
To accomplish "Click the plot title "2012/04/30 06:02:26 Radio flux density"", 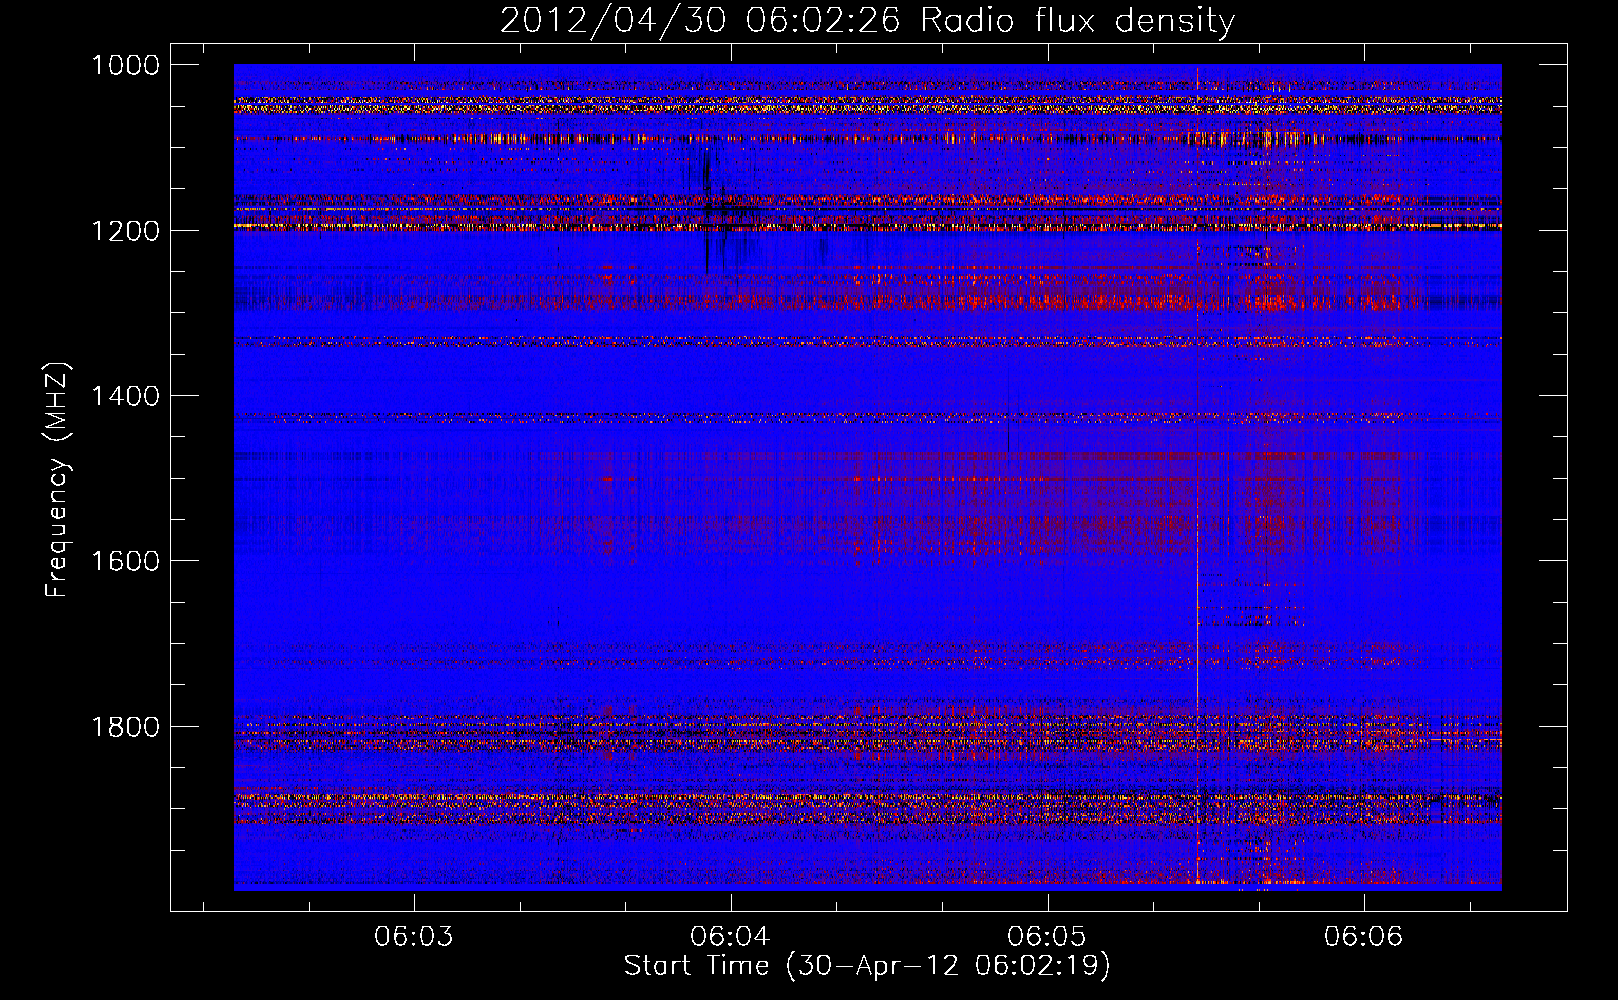I will click(x=867, y=20).
